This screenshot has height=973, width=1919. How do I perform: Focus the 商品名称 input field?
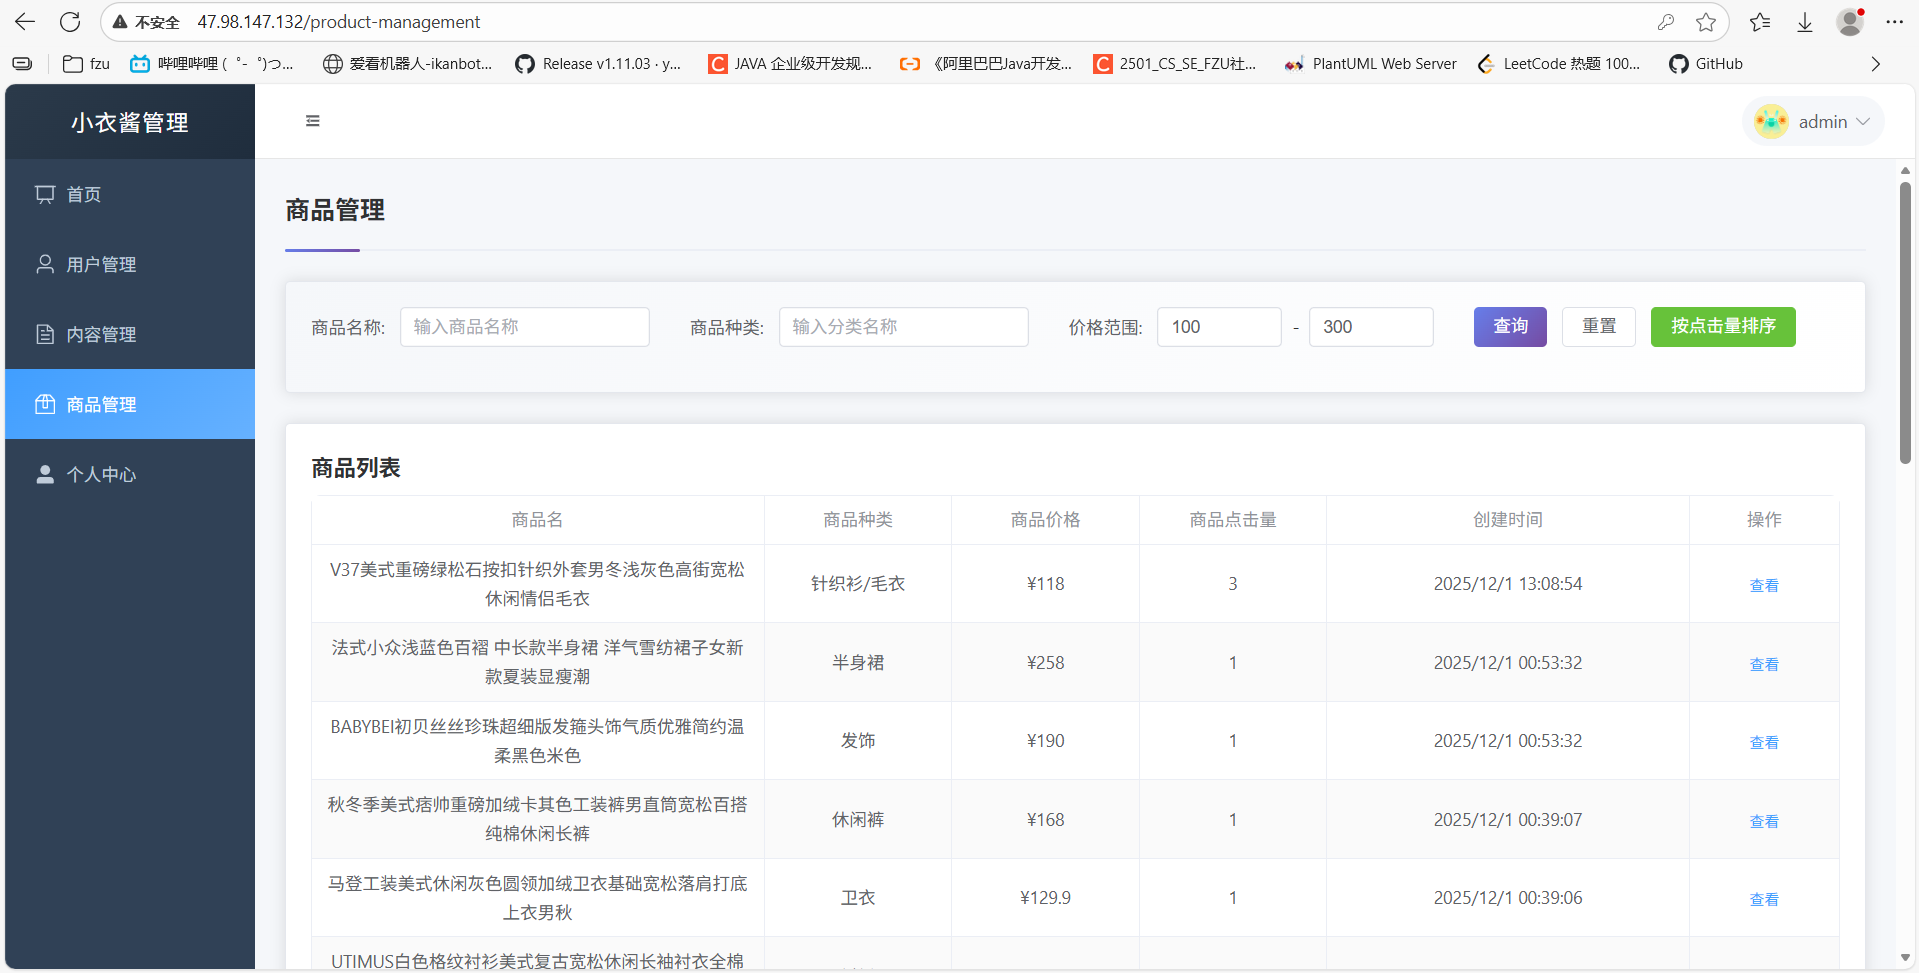525,327
